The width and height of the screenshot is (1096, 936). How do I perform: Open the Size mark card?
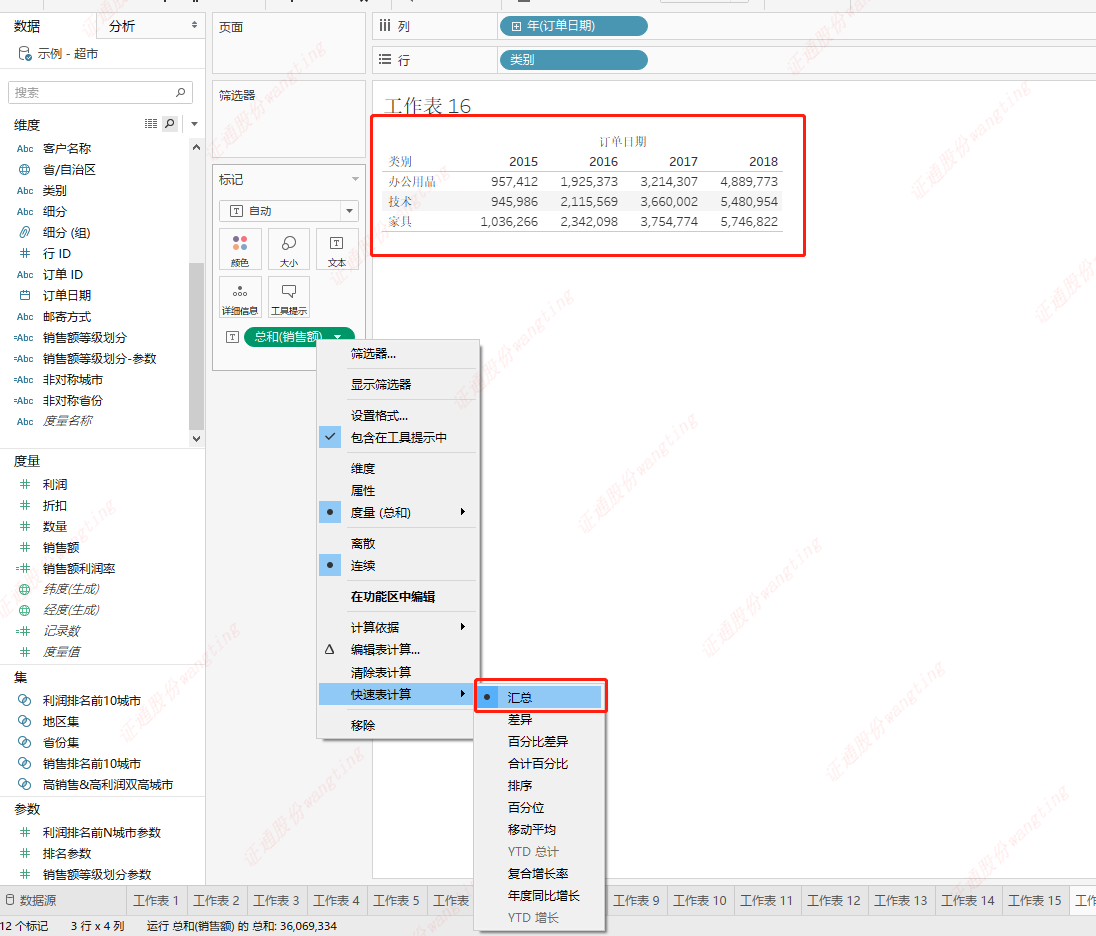point(289,250)
